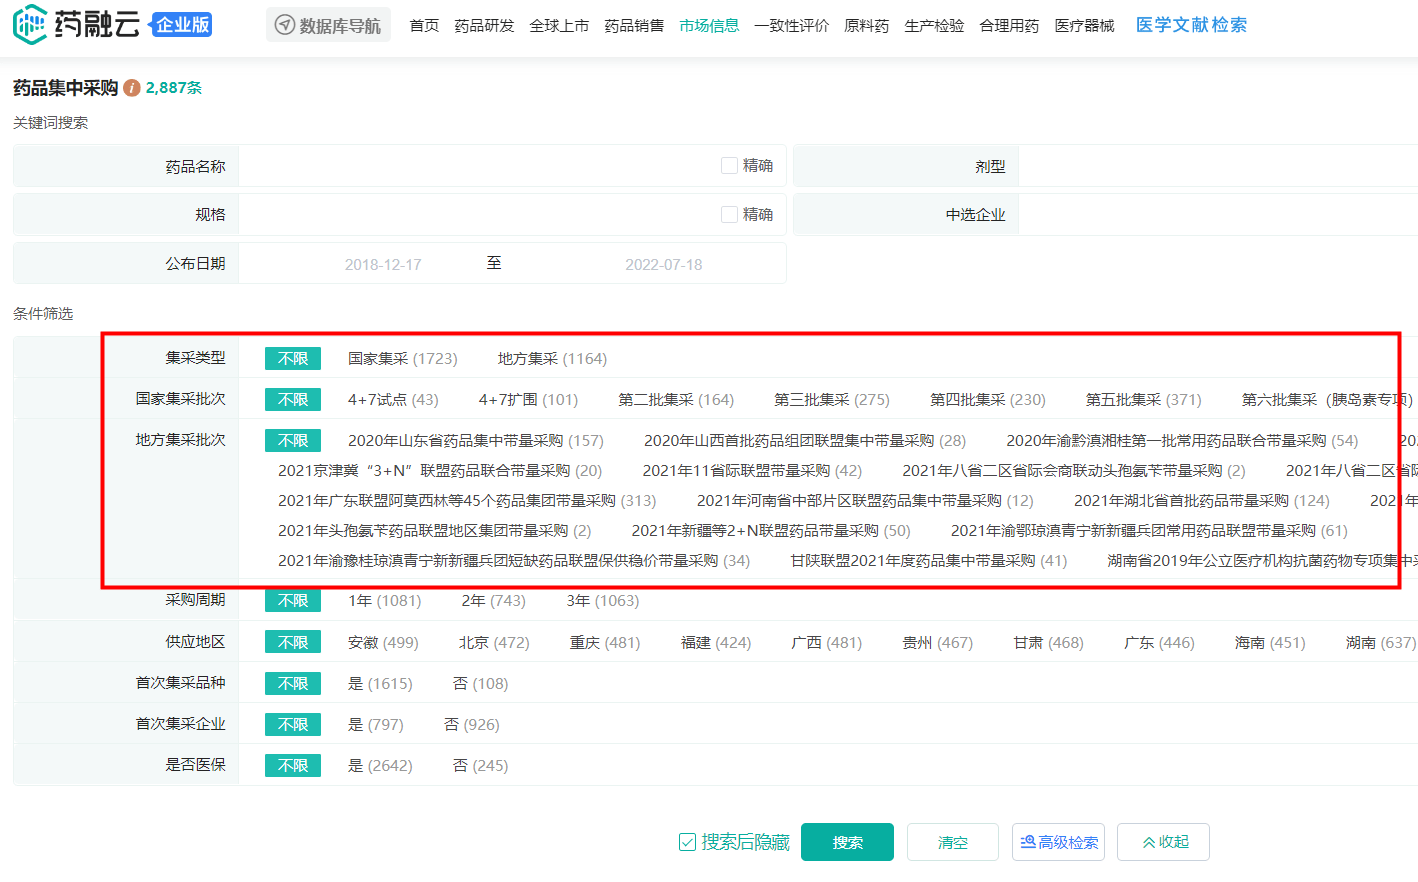Filter 采购周期 by 3年 (1063)
The image size is (1418, 882).
tap(603, 600)
